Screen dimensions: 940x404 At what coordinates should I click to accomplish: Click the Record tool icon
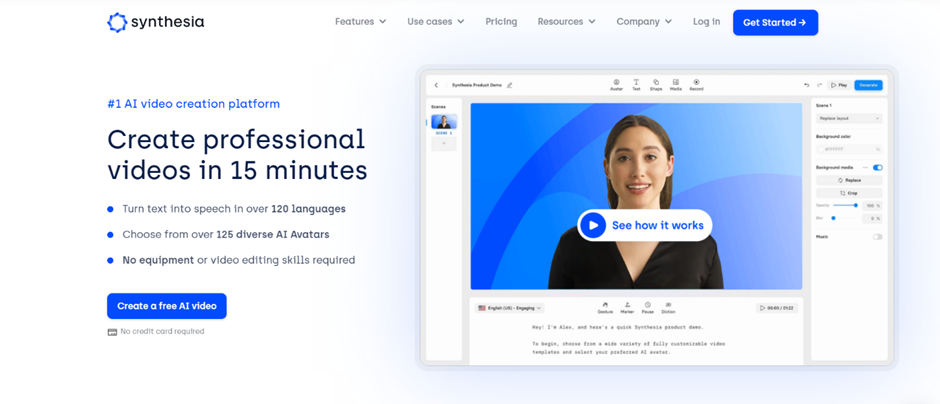696,82
